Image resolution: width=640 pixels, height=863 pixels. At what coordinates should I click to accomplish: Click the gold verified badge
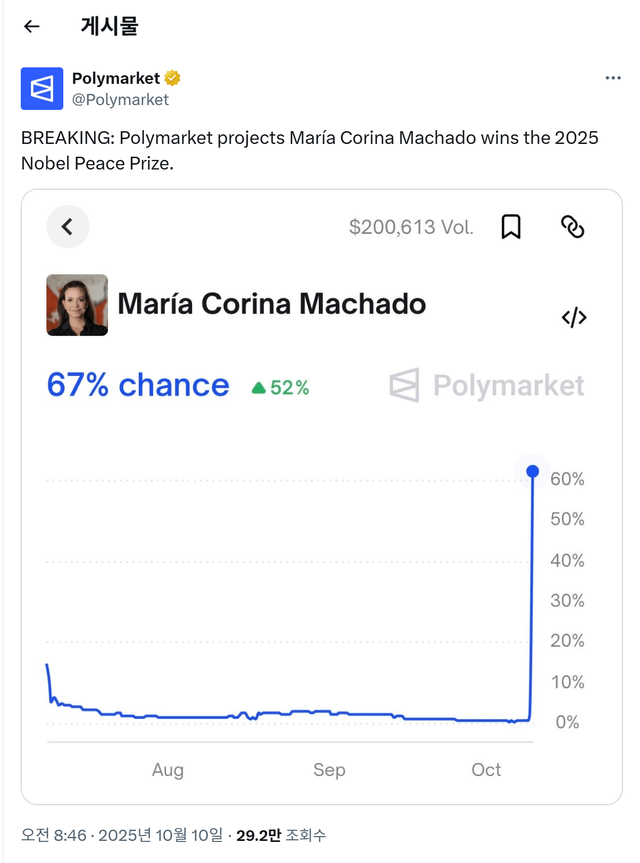click(x=172, y=78)
